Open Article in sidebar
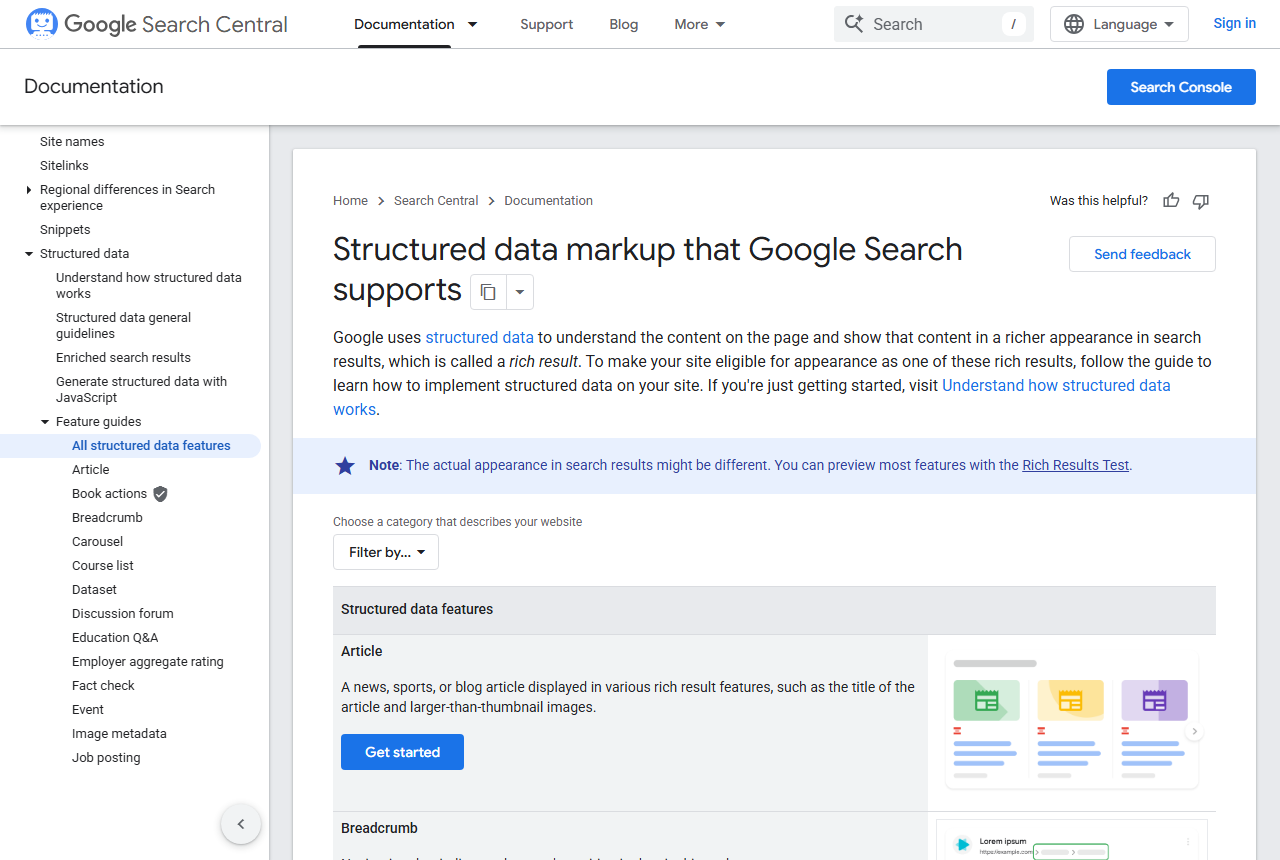Screen dimensions: 1280x860 [x=91, y=470]
